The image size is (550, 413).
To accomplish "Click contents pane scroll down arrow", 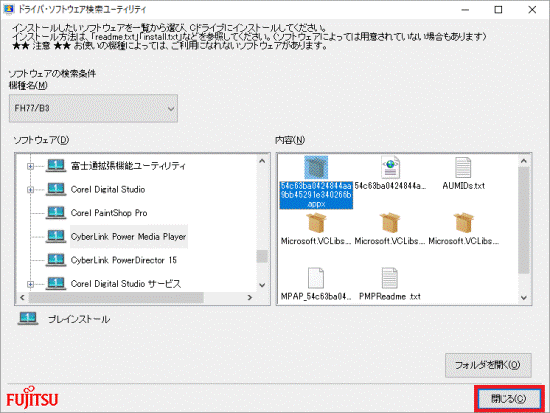I will click(x=524, y=298).
